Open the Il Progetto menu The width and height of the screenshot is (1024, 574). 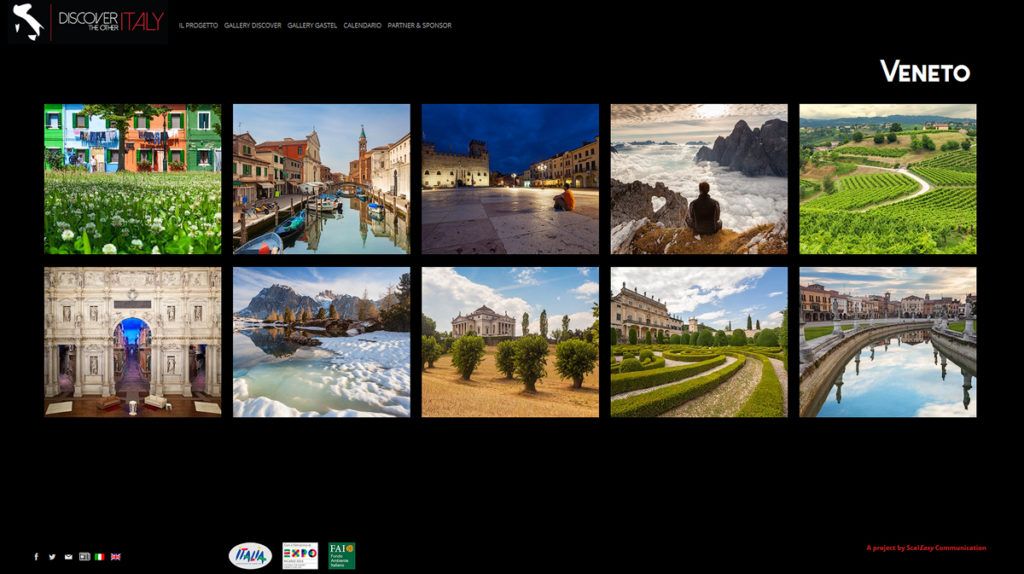point(198,25)
